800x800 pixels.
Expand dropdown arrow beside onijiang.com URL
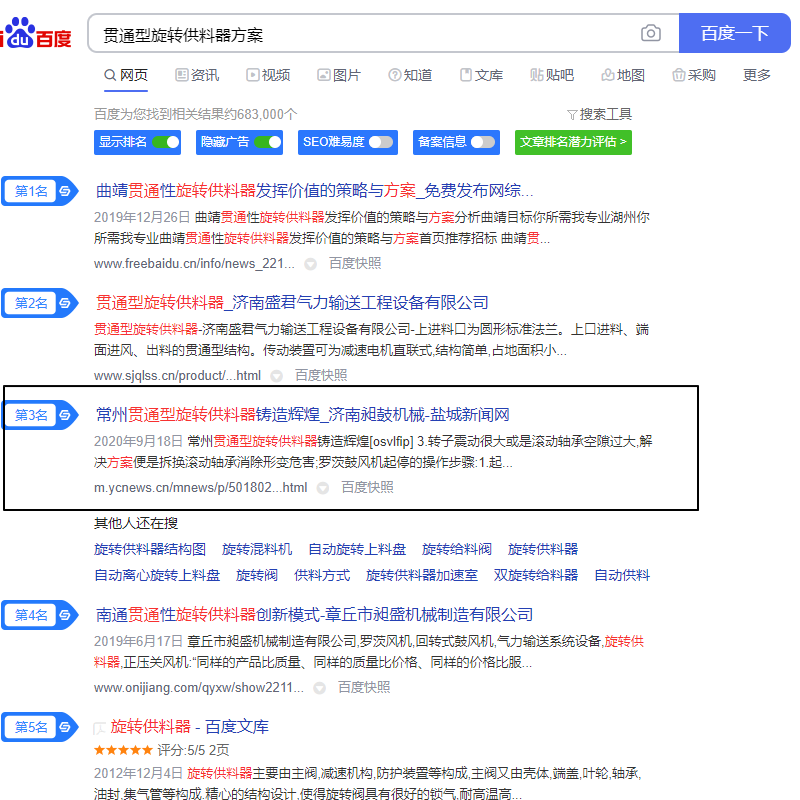click(x=319, y=688)
